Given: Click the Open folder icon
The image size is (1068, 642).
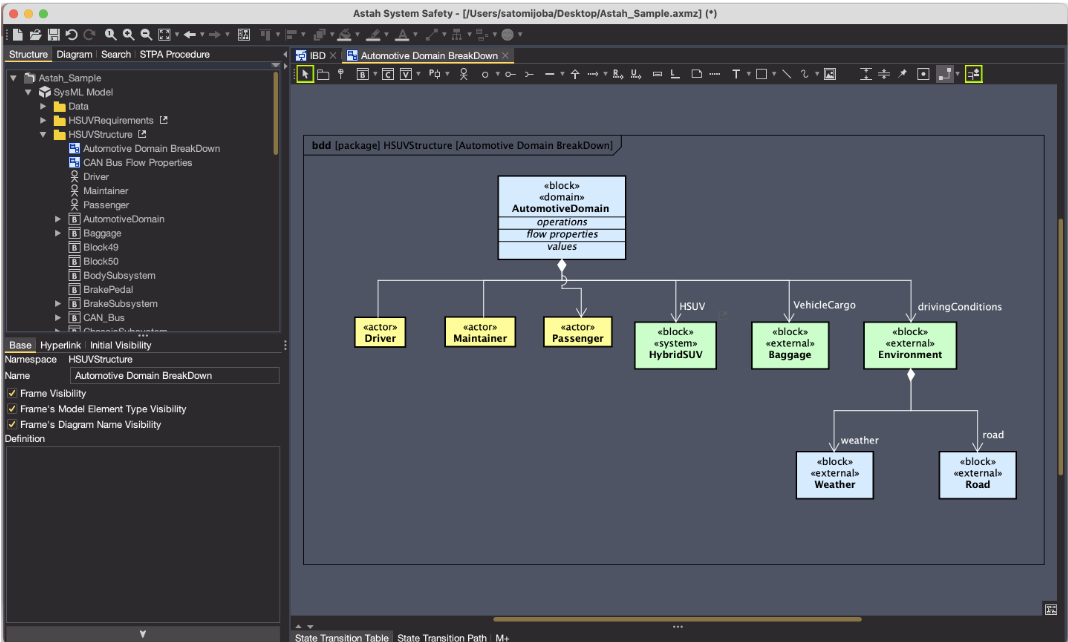Looking at the screenshot, I should 35,34.
